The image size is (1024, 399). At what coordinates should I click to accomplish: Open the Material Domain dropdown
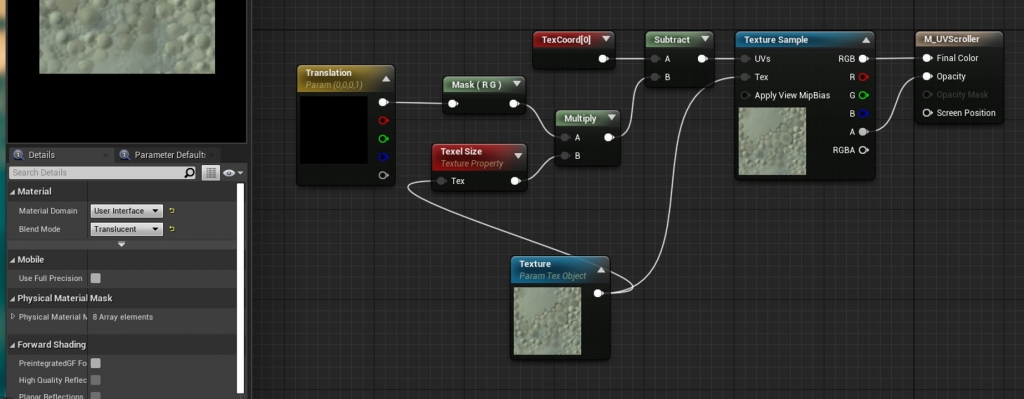[127, 211]
